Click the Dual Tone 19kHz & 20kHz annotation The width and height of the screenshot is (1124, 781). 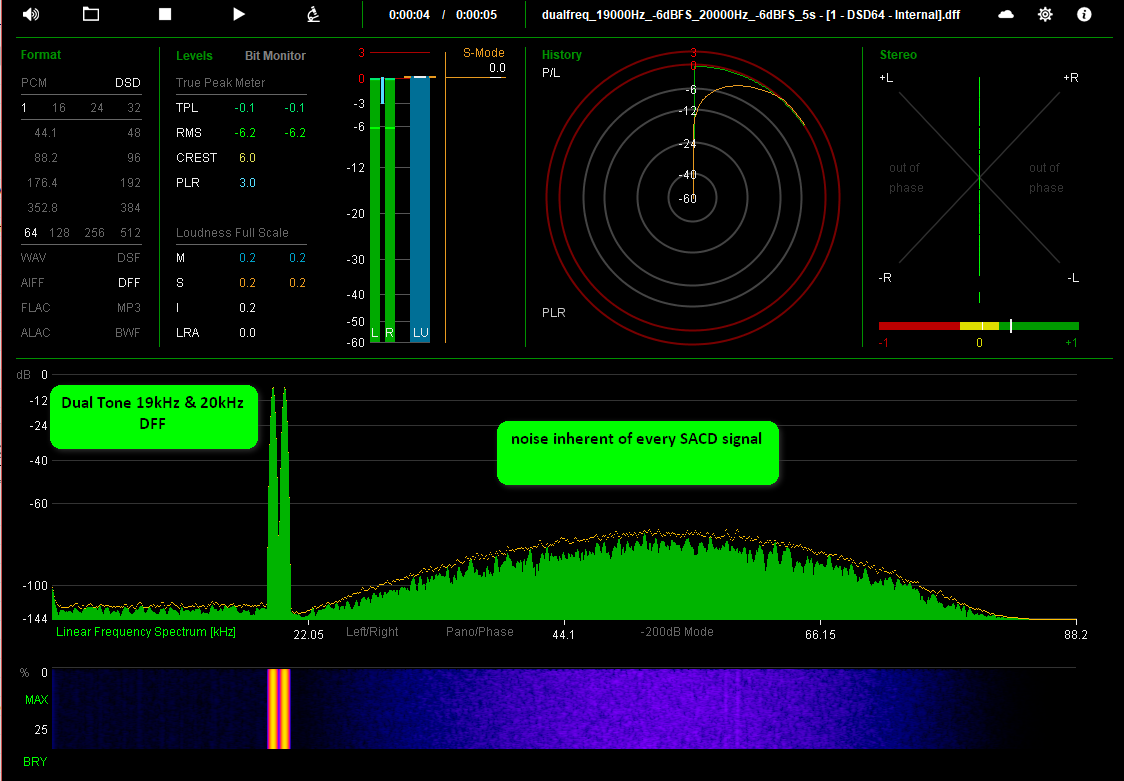153,417
